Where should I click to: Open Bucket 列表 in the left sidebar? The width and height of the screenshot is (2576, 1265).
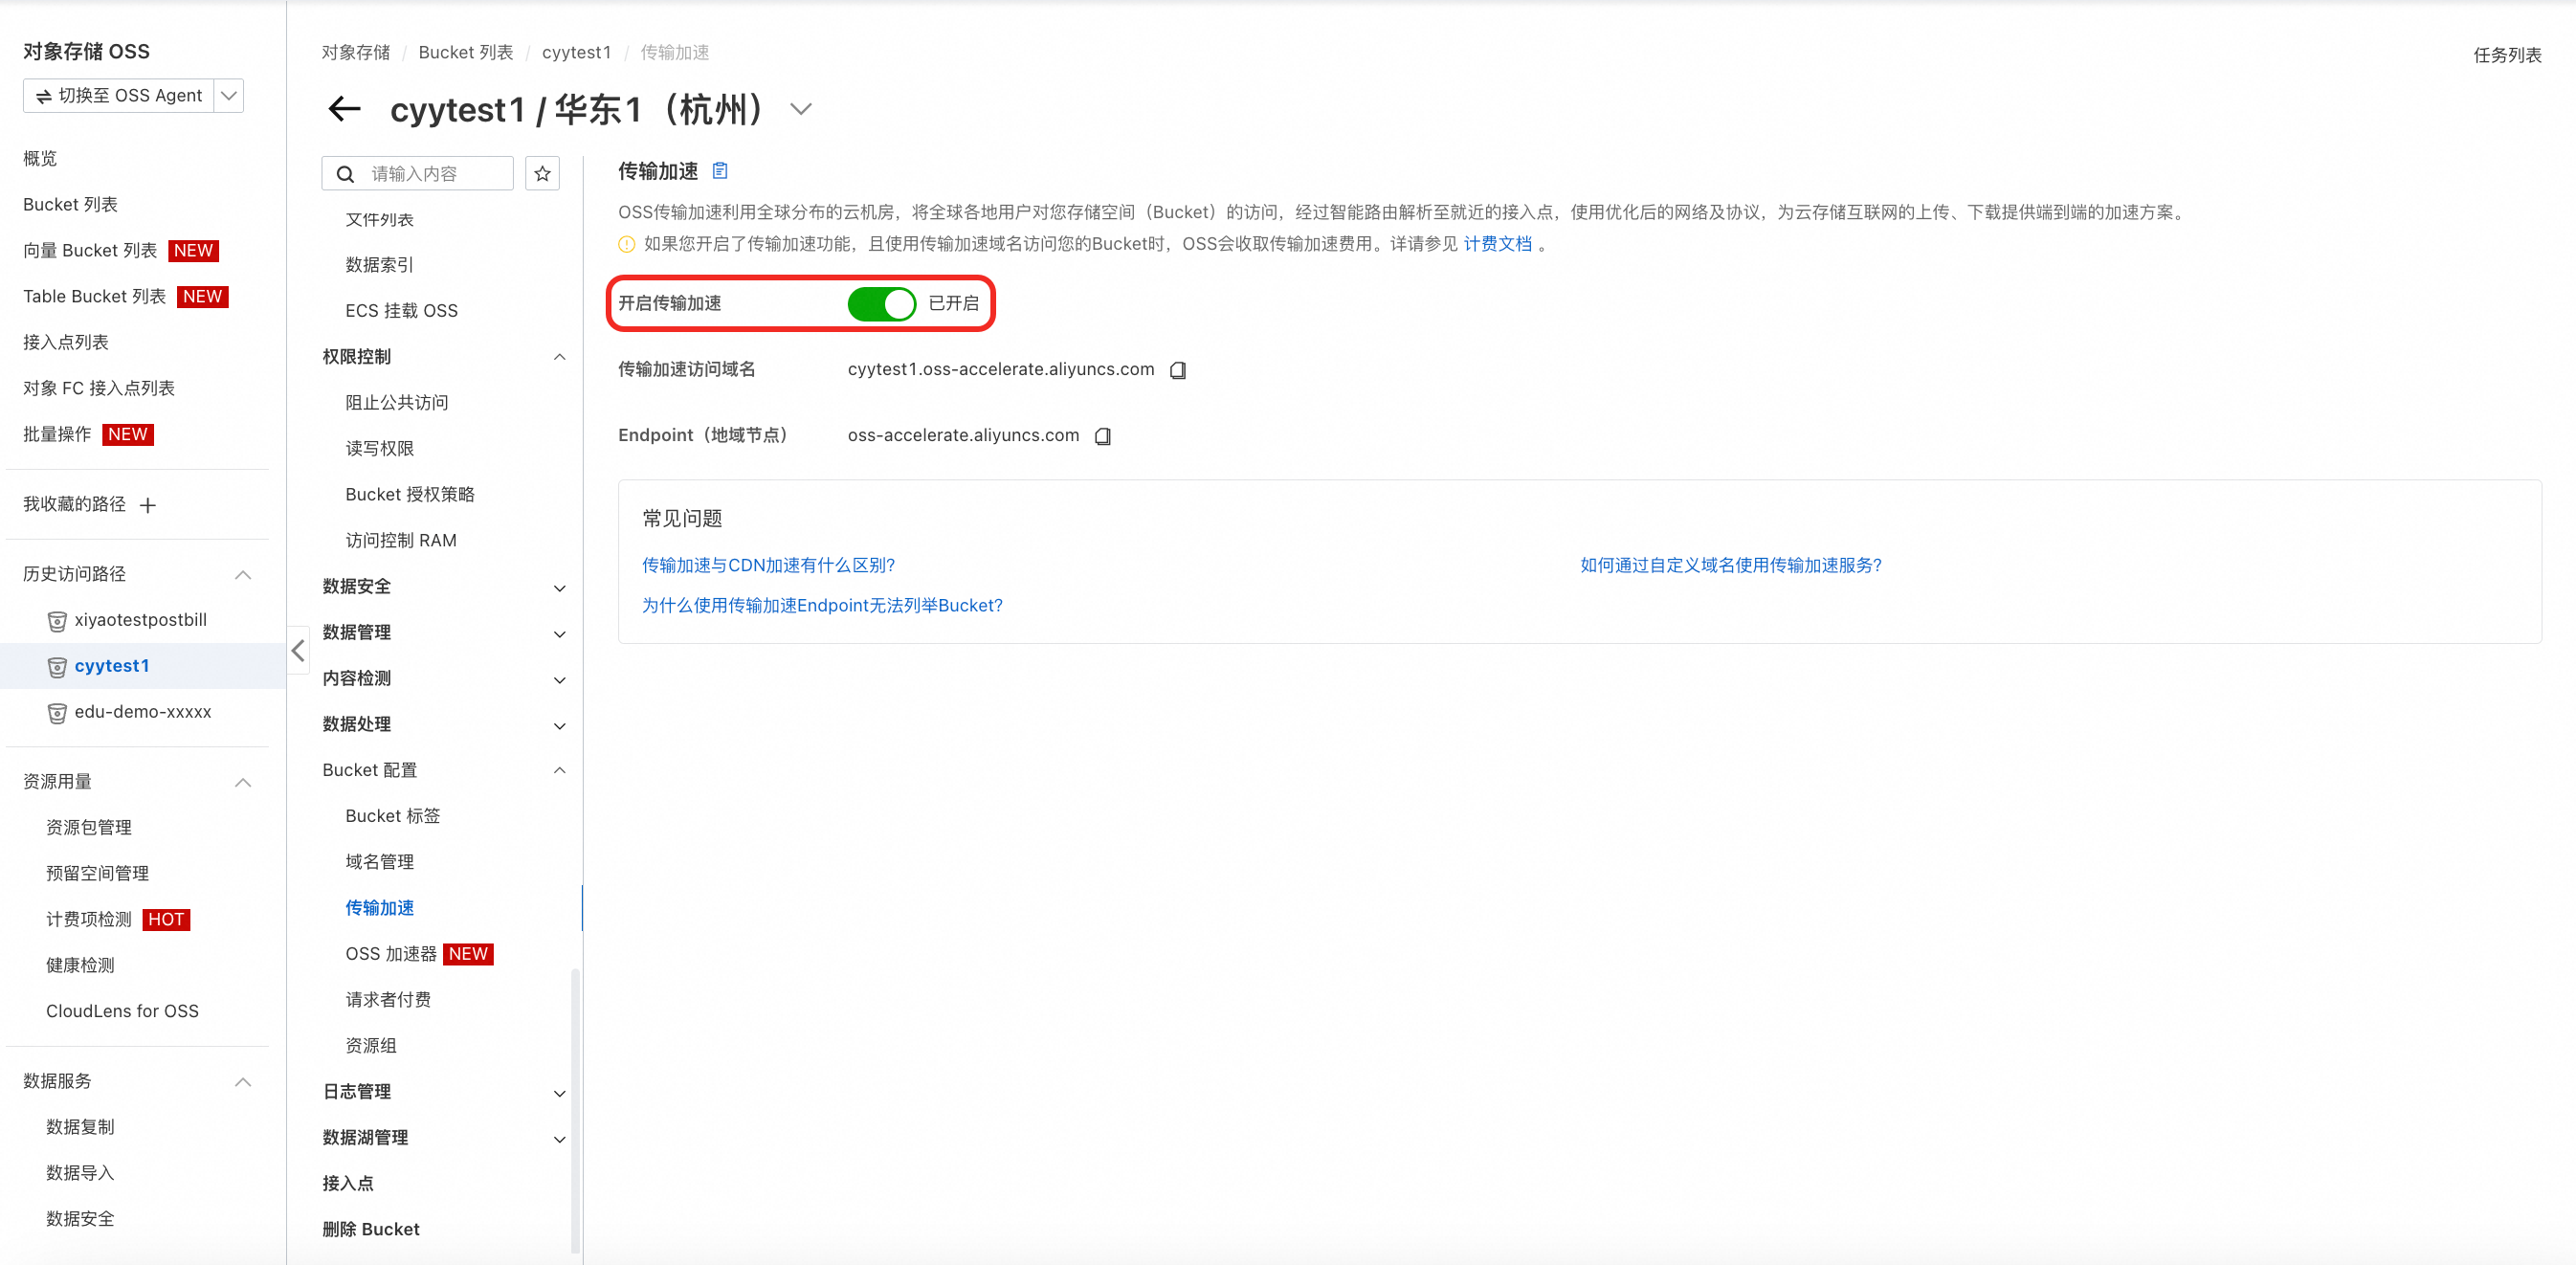click(x=70, y=204)
